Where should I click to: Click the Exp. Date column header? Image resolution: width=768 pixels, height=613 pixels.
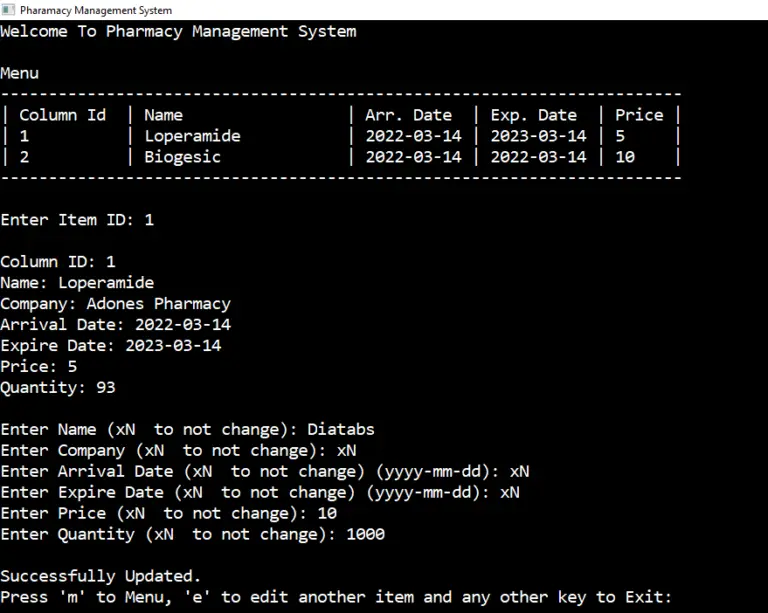534,115
